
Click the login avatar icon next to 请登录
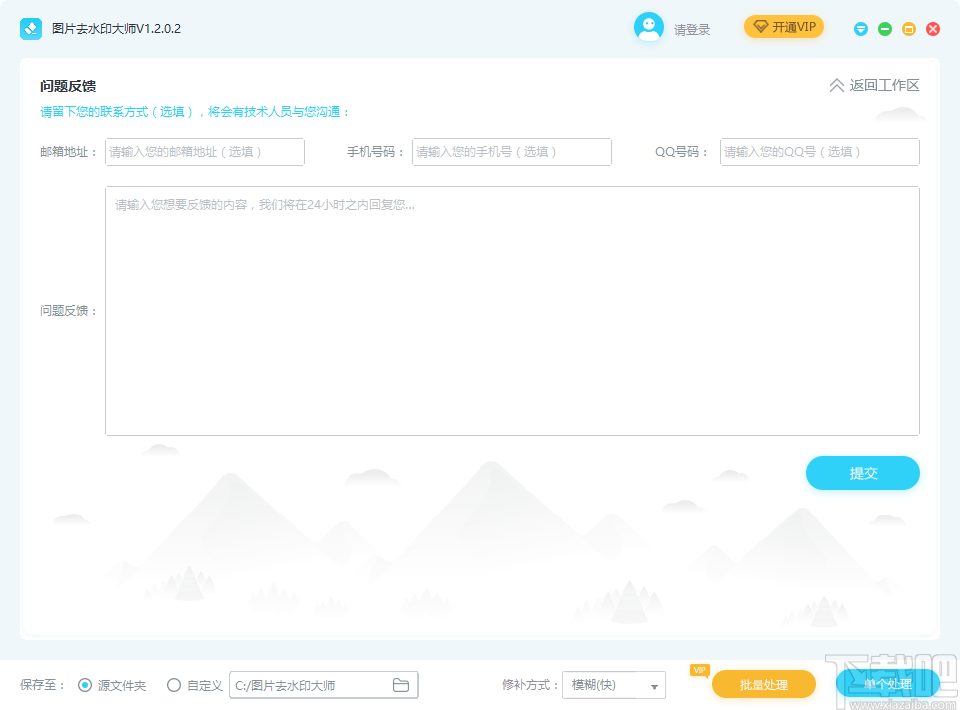tap(648, 27)
